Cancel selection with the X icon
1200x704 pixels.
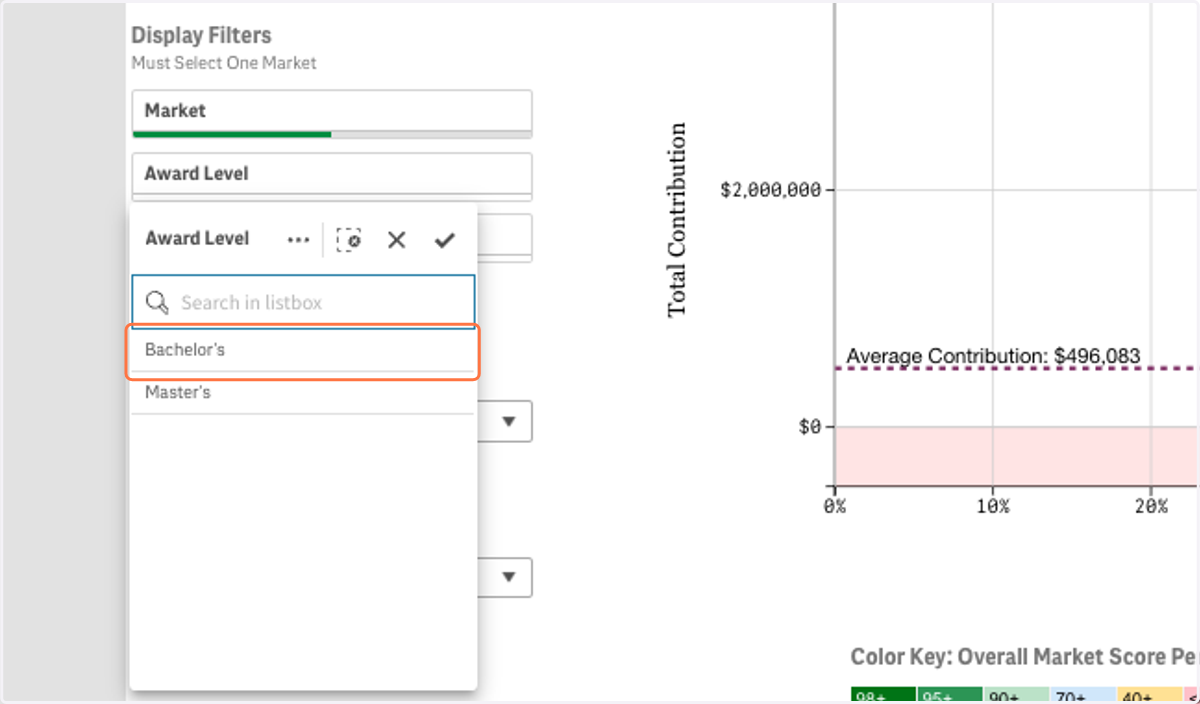(397, 240)
